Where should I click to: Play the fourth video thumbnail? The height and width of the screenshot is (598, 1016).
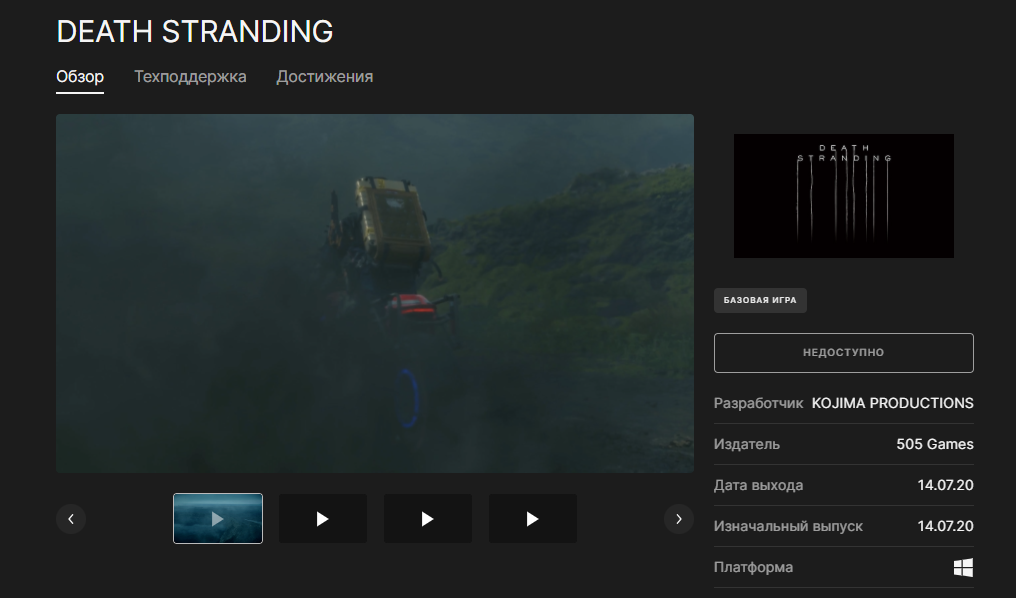pos(533,518)
